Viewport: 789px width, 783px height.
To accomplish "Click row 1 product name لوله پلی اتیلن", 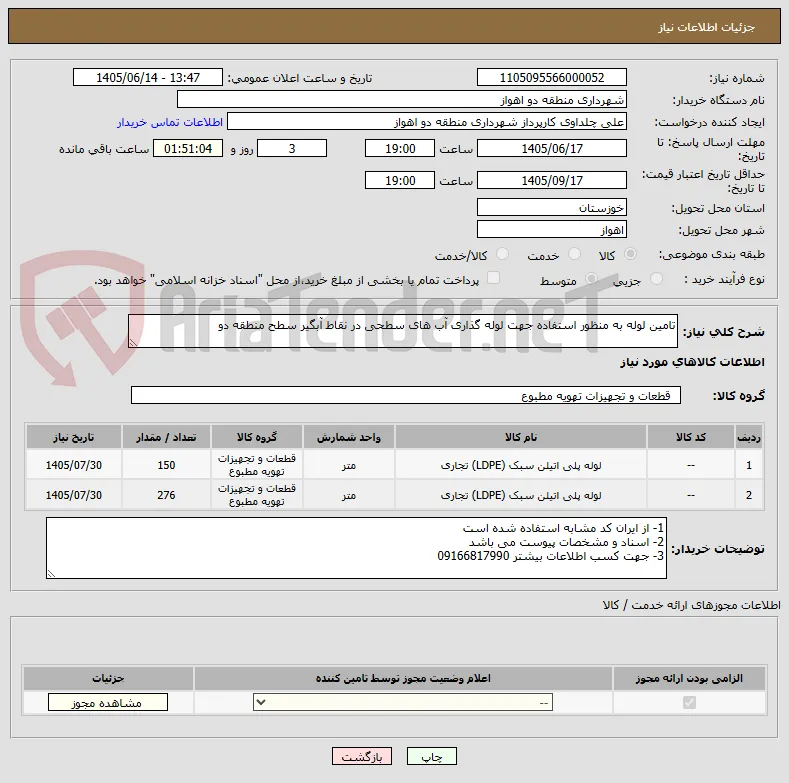I will (521, 465).
